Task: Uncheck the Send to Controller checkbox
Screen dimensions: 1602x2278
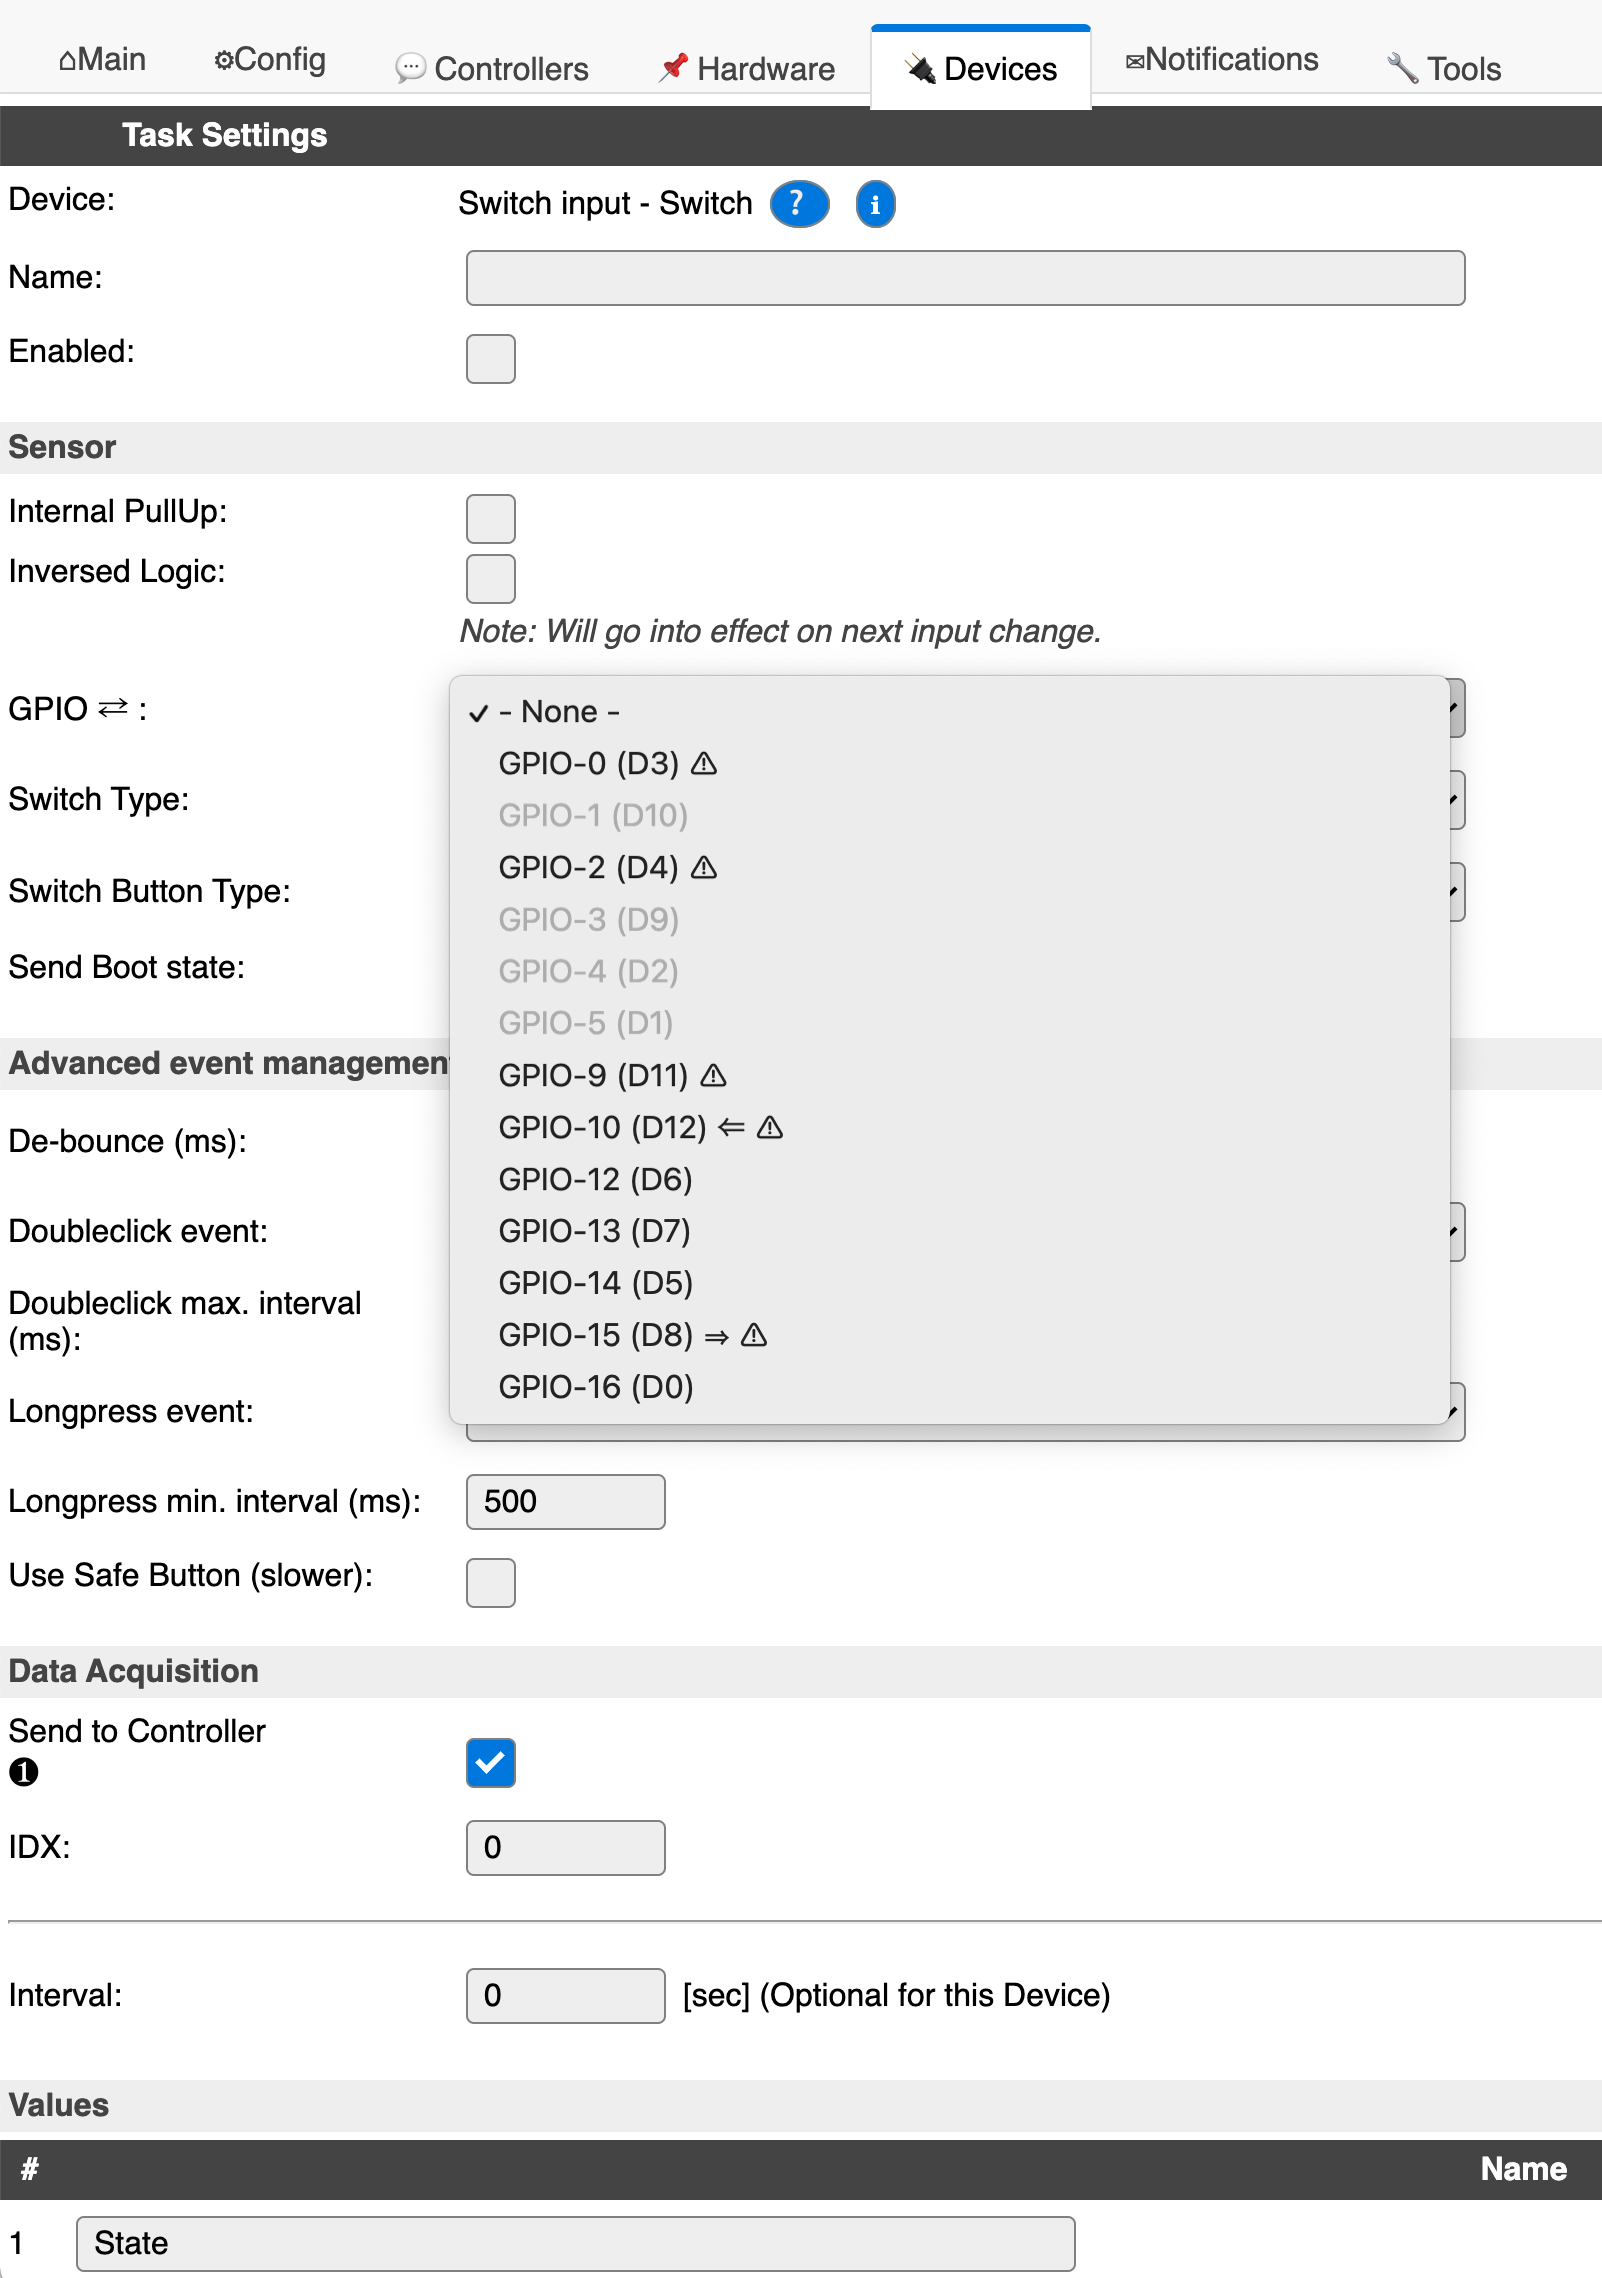Action: coord(491,1763)
